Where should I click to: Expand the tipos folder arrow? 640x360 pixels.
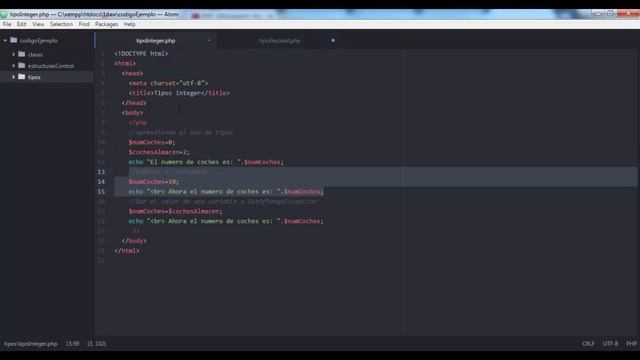[x=13, y=77]
